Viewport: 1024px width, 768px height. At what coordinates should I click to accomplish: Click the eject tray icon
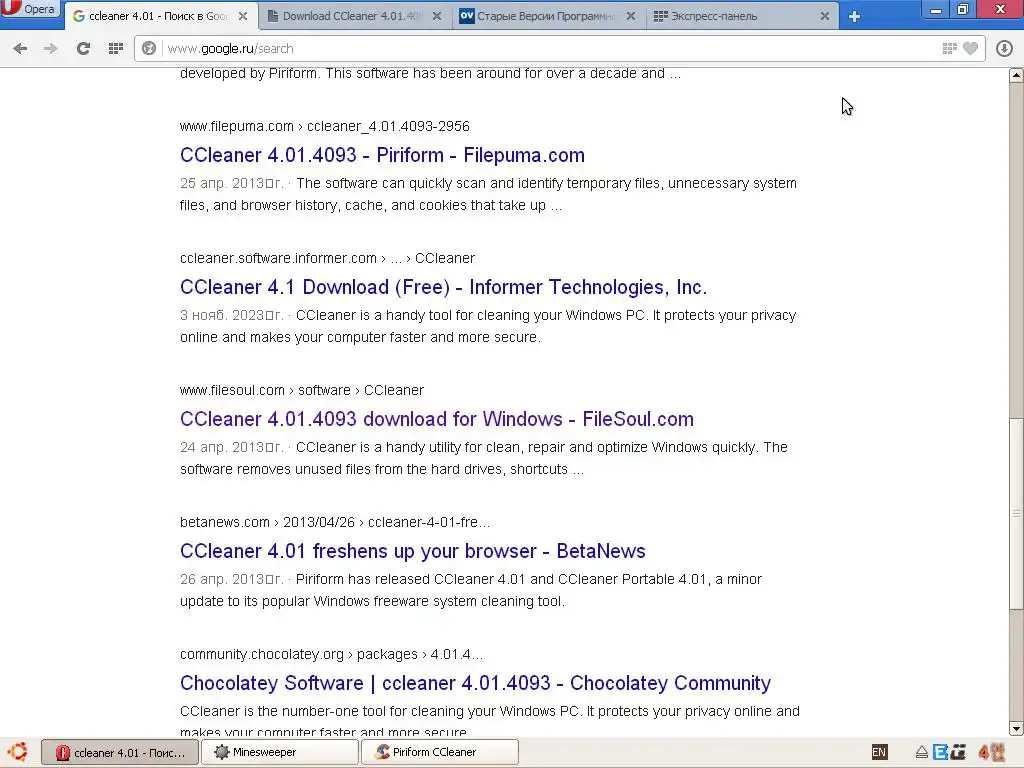pos(921,753)
